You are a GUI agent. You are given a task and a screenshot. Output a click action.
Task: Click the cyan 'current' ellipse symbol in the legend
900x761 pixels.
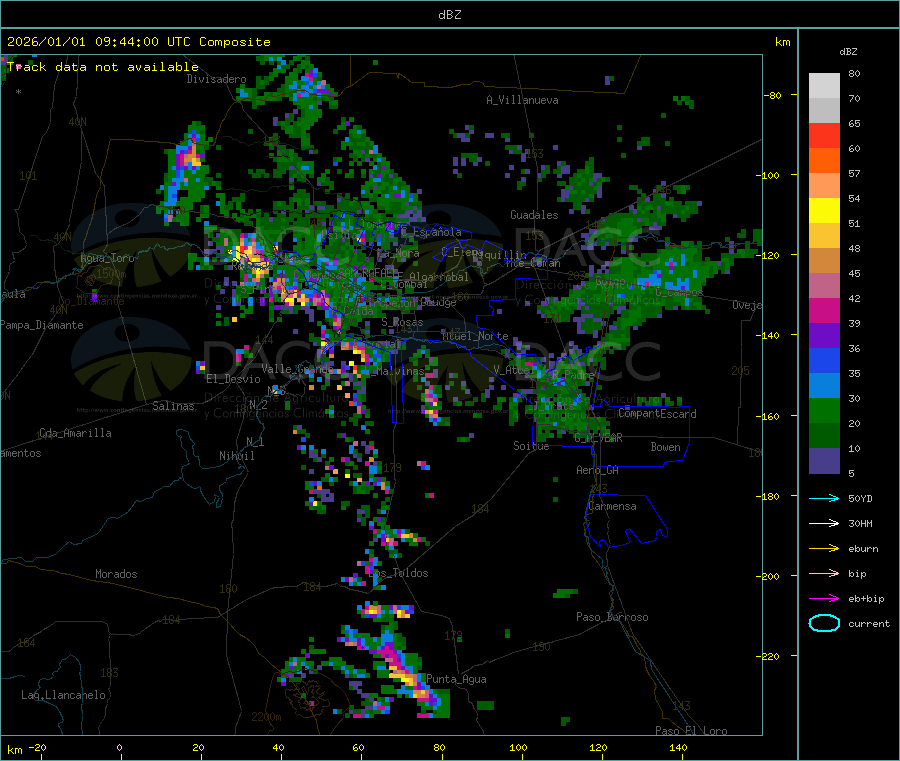click(x=824, y=623)
